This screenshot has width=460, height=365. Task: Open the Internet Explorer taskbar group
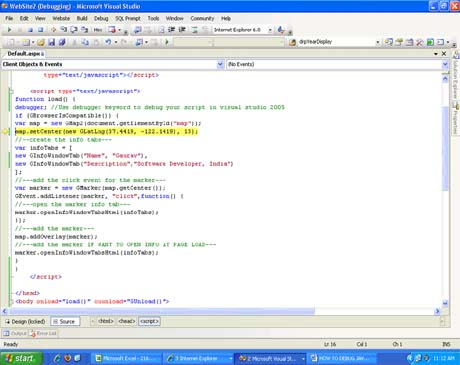pyautogui.click(x=199, y=358)
